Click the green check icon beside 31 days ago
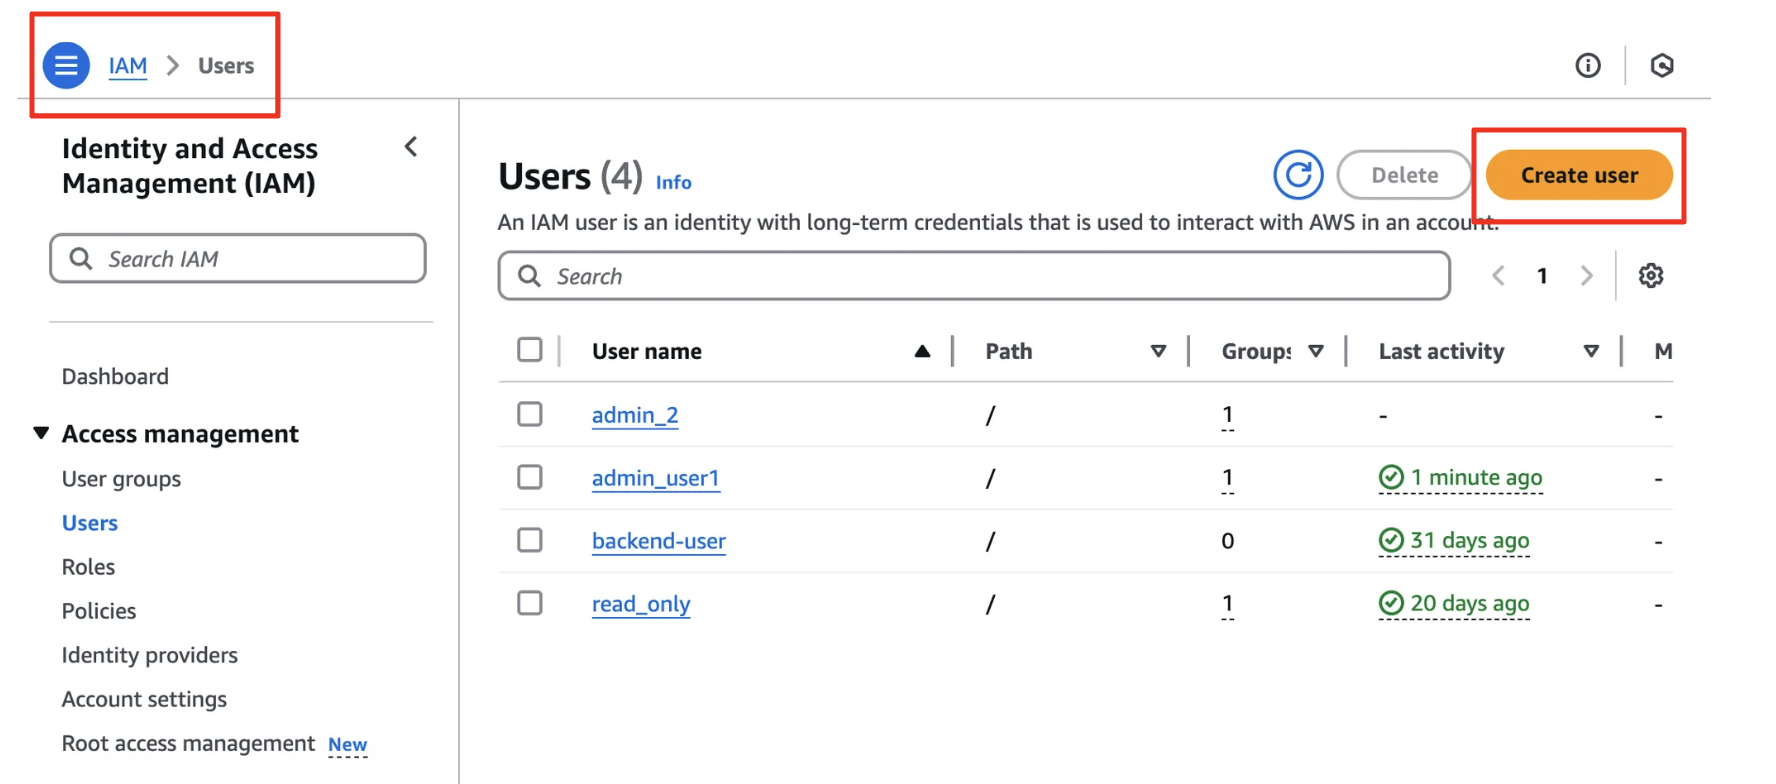The width and height of the screenshot is (1776, 784). point(1391,540)
